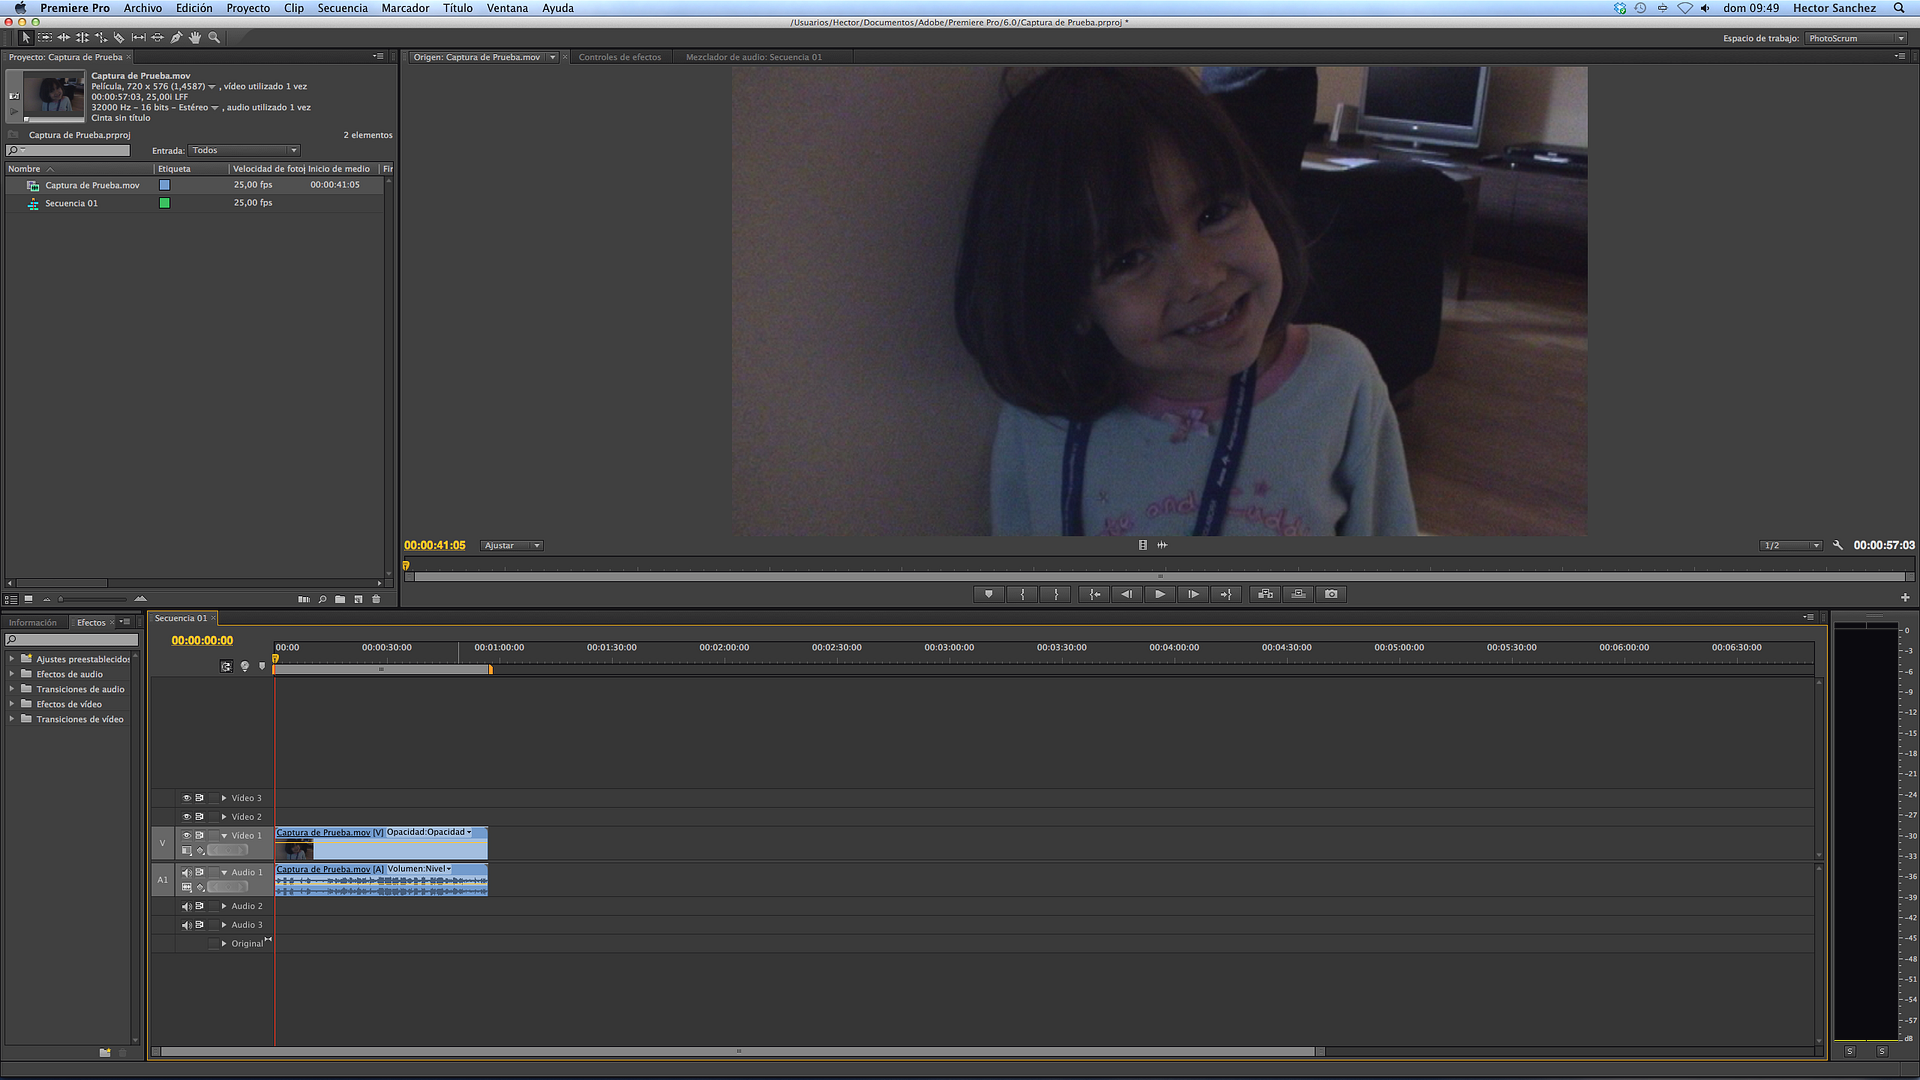Select the Zoom magnifier tool
The image size is (1920, 1080).
[214, 38]
